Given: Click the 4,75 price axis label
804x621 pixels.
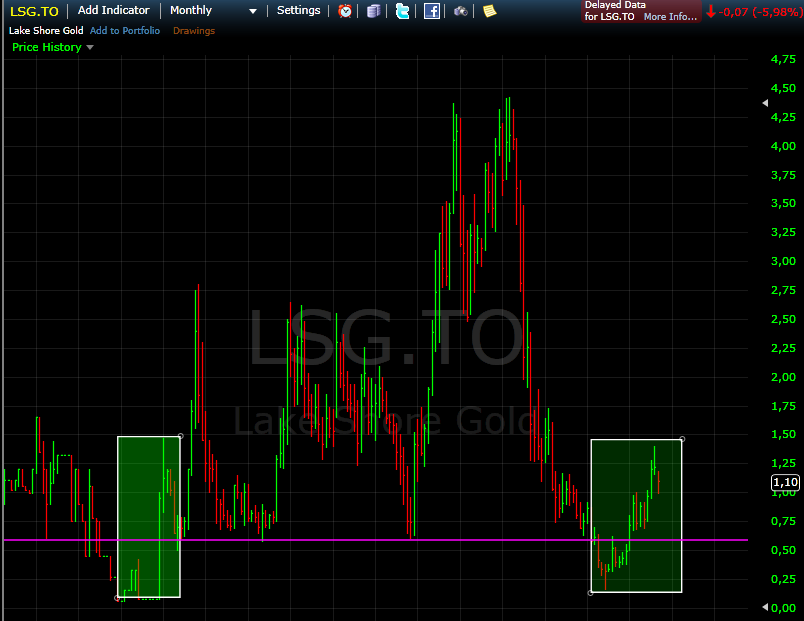Looking at the screenshot, I should pos(783,59).
